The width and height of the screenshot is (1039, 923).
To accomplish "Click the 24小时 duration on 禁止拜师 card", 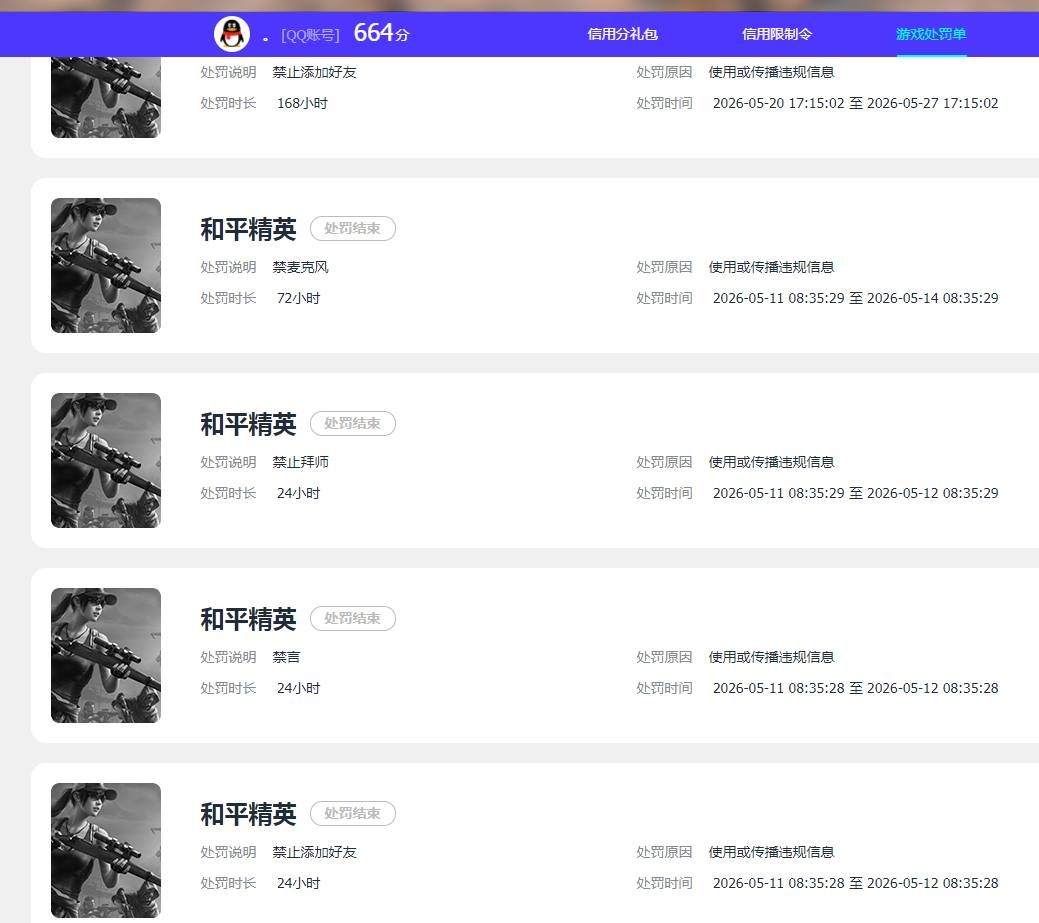I will click(x=298, y=493).
